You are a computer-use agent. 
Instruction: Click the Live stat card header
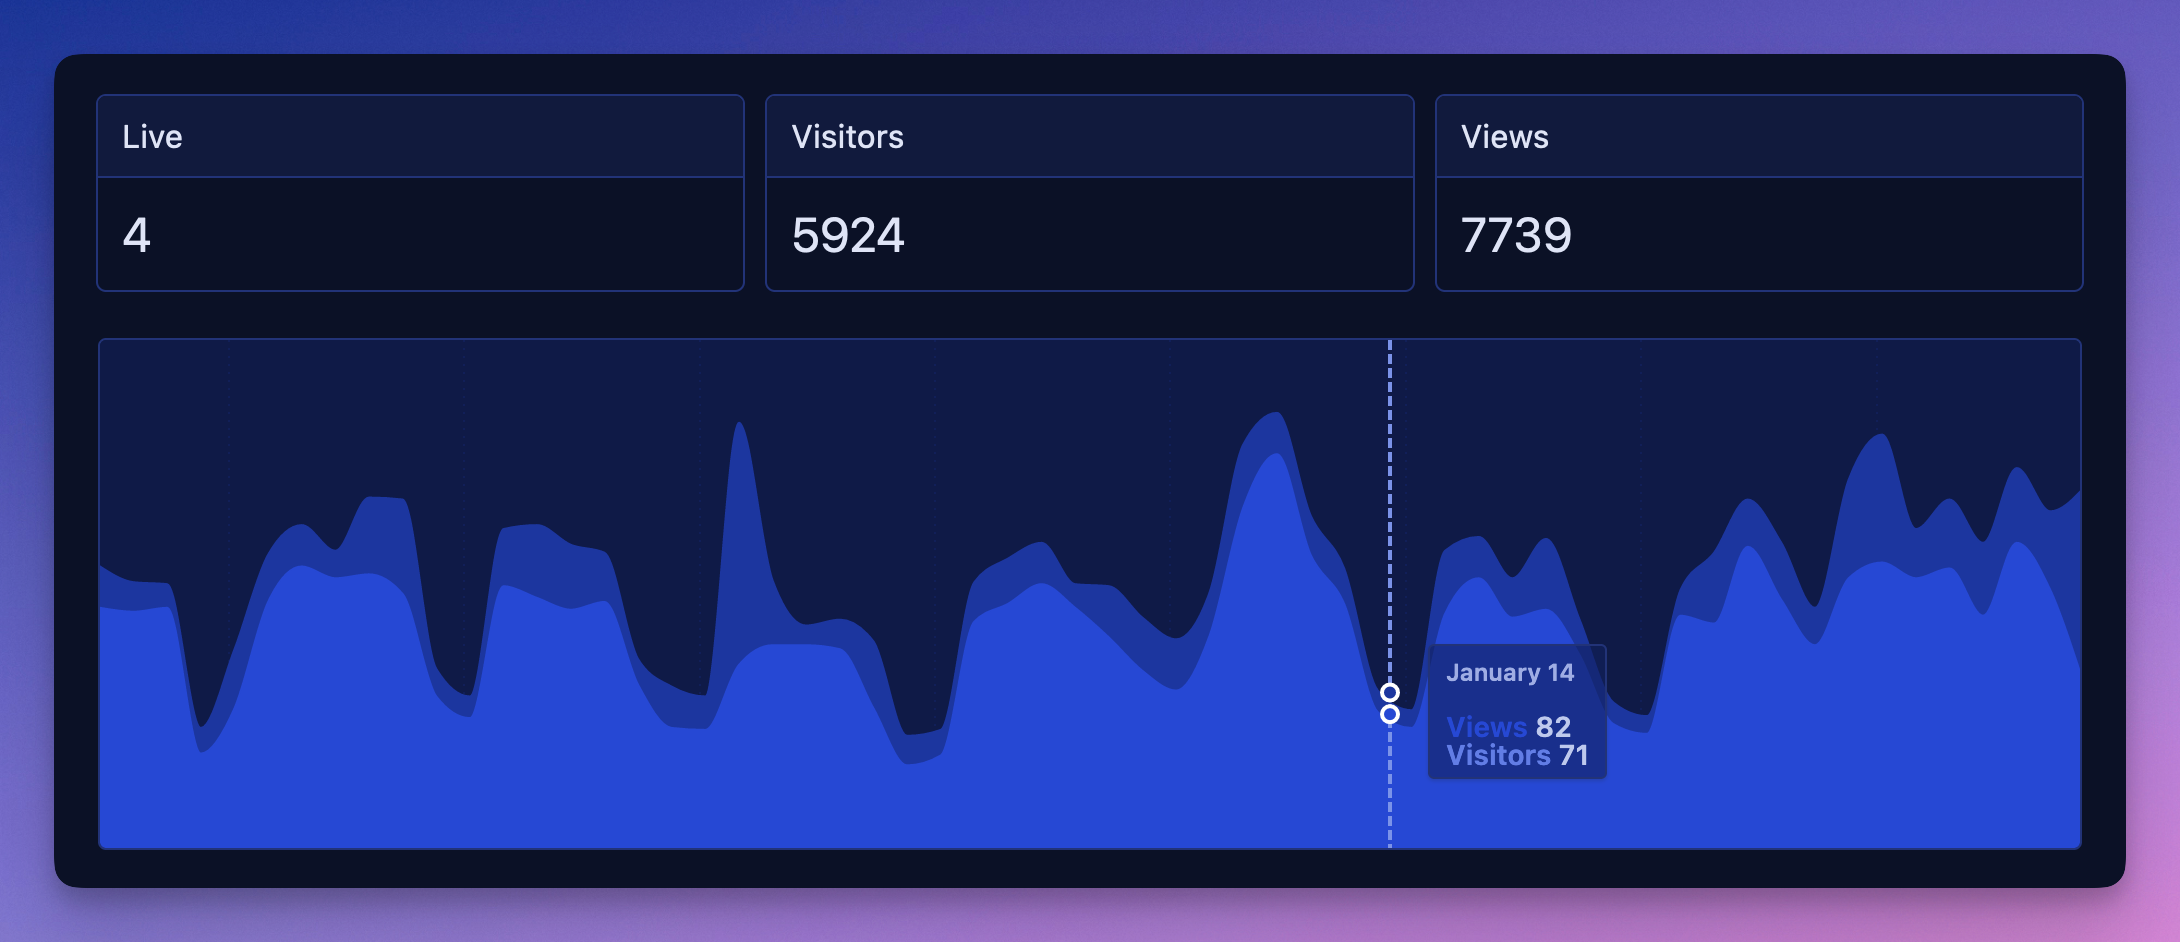pyautogui.click(x=420, y=137)
